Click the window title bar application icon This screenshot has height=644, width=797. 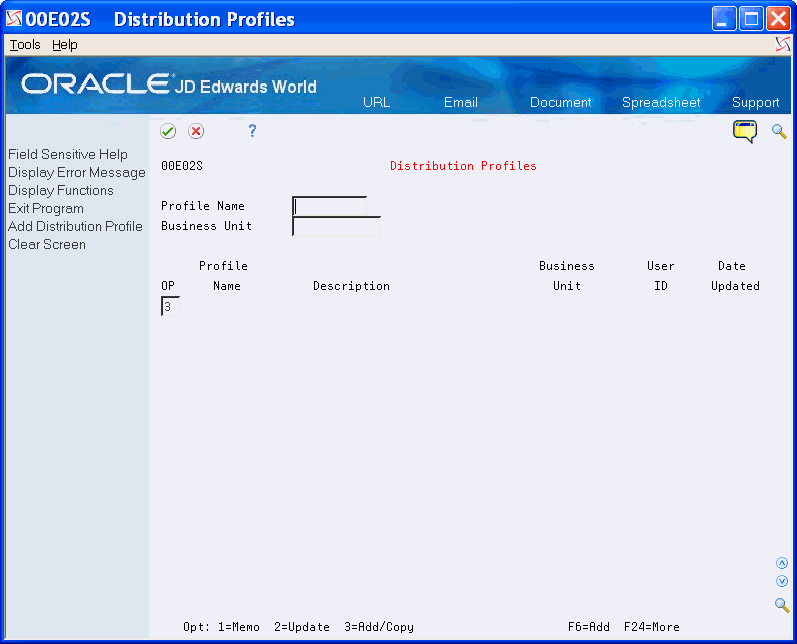click(x=14, y=19)
